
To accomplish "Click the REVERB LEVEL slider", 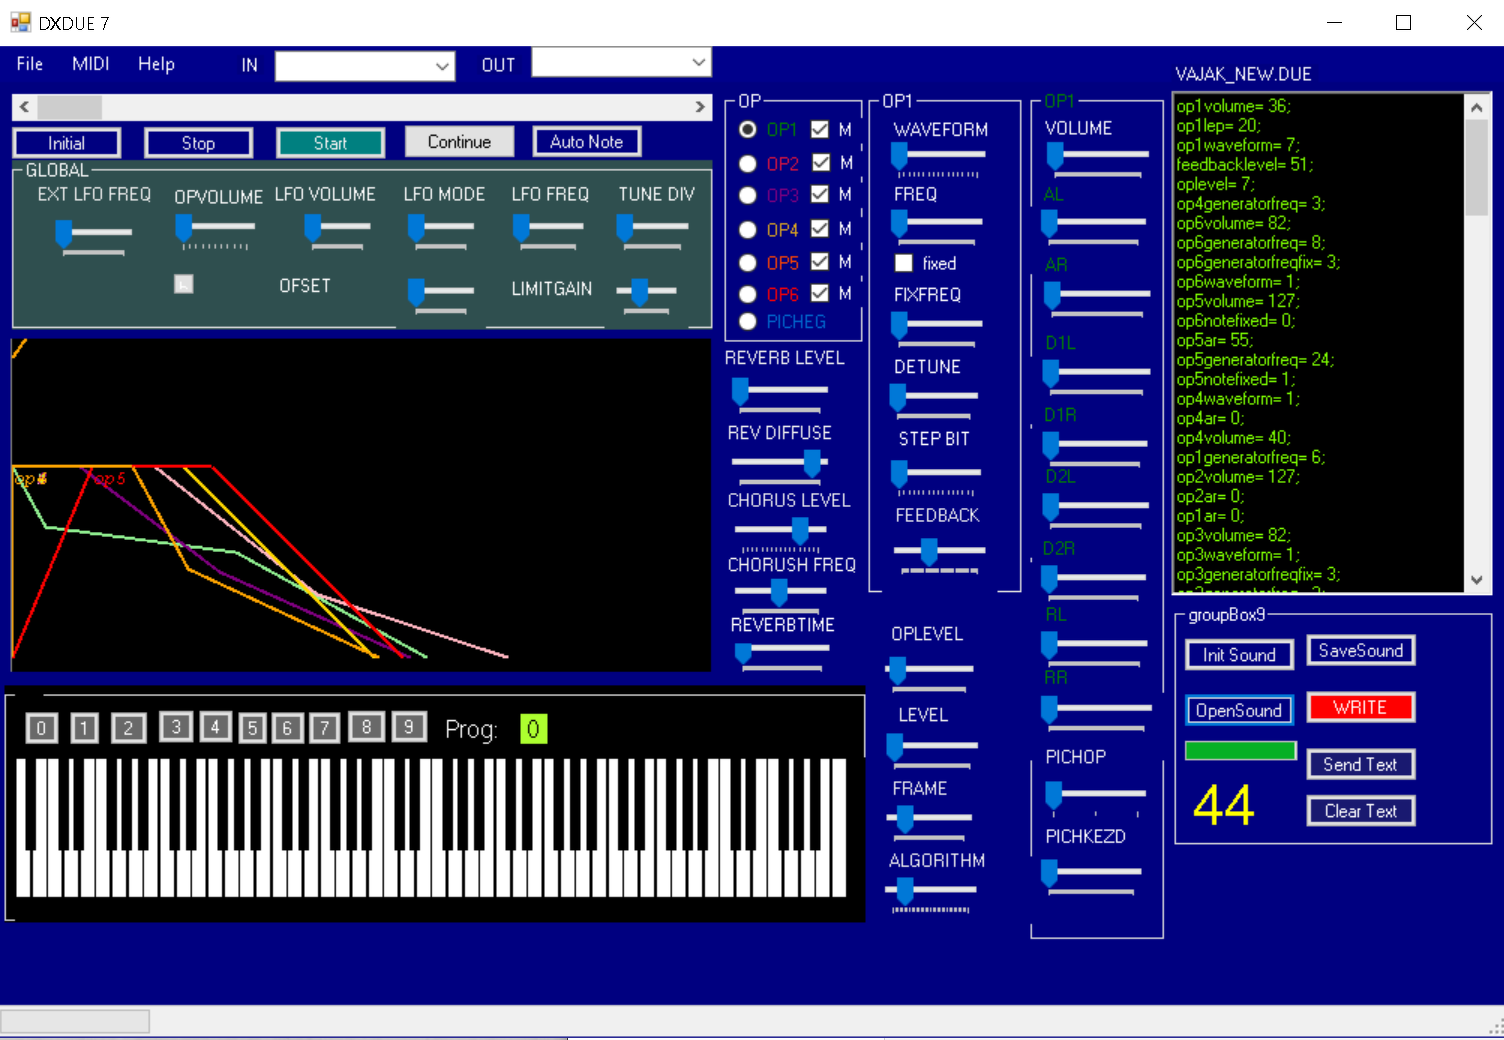I will click(x=780, y=394).
